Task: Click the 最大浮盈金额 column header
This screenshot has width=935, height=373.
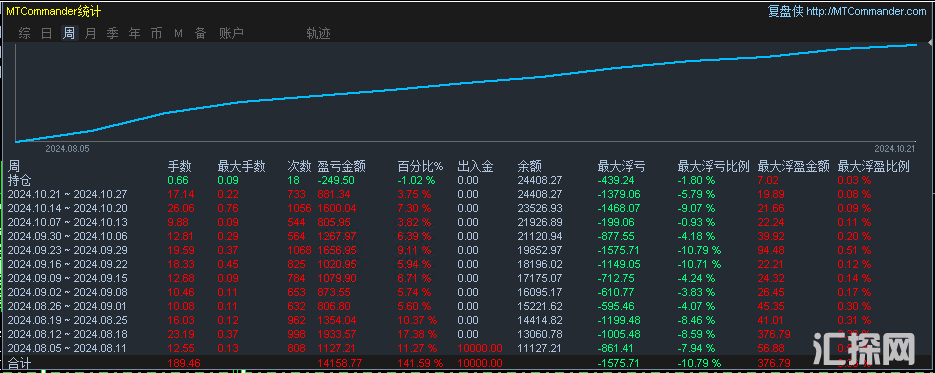Action: (794, 166)
